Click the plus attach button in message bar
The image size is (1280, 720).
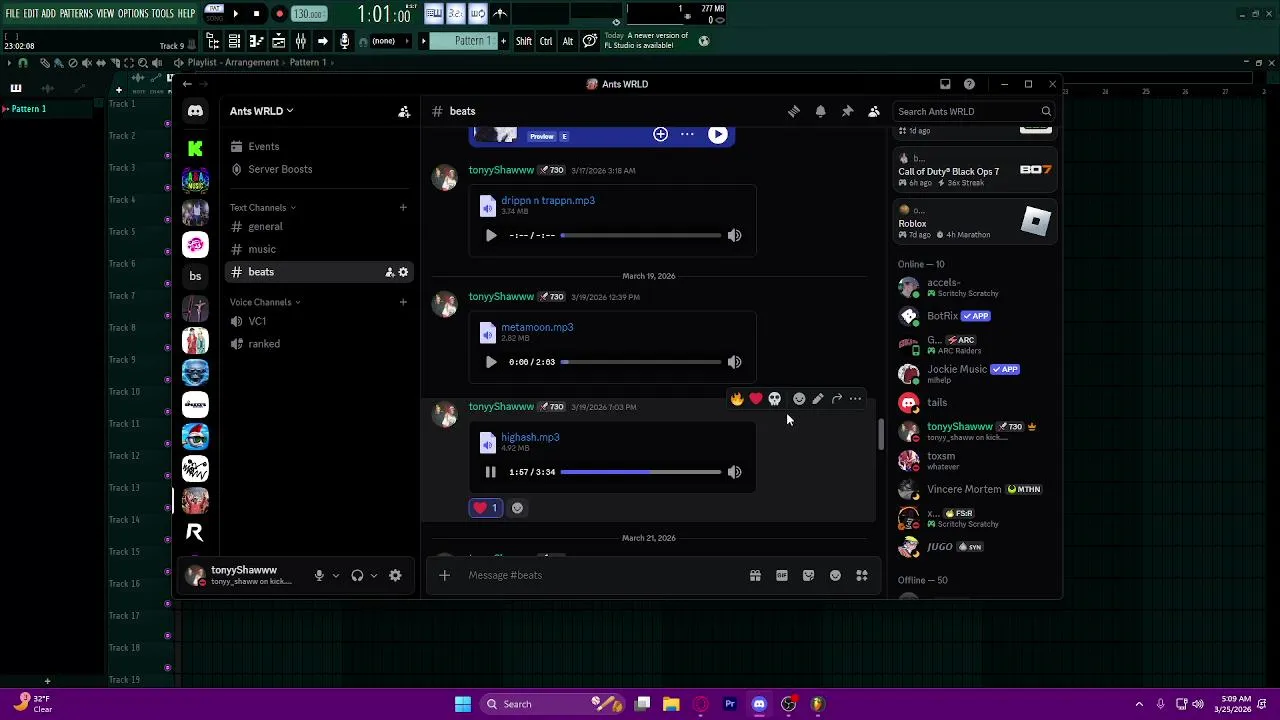click(x=444, y=575)
